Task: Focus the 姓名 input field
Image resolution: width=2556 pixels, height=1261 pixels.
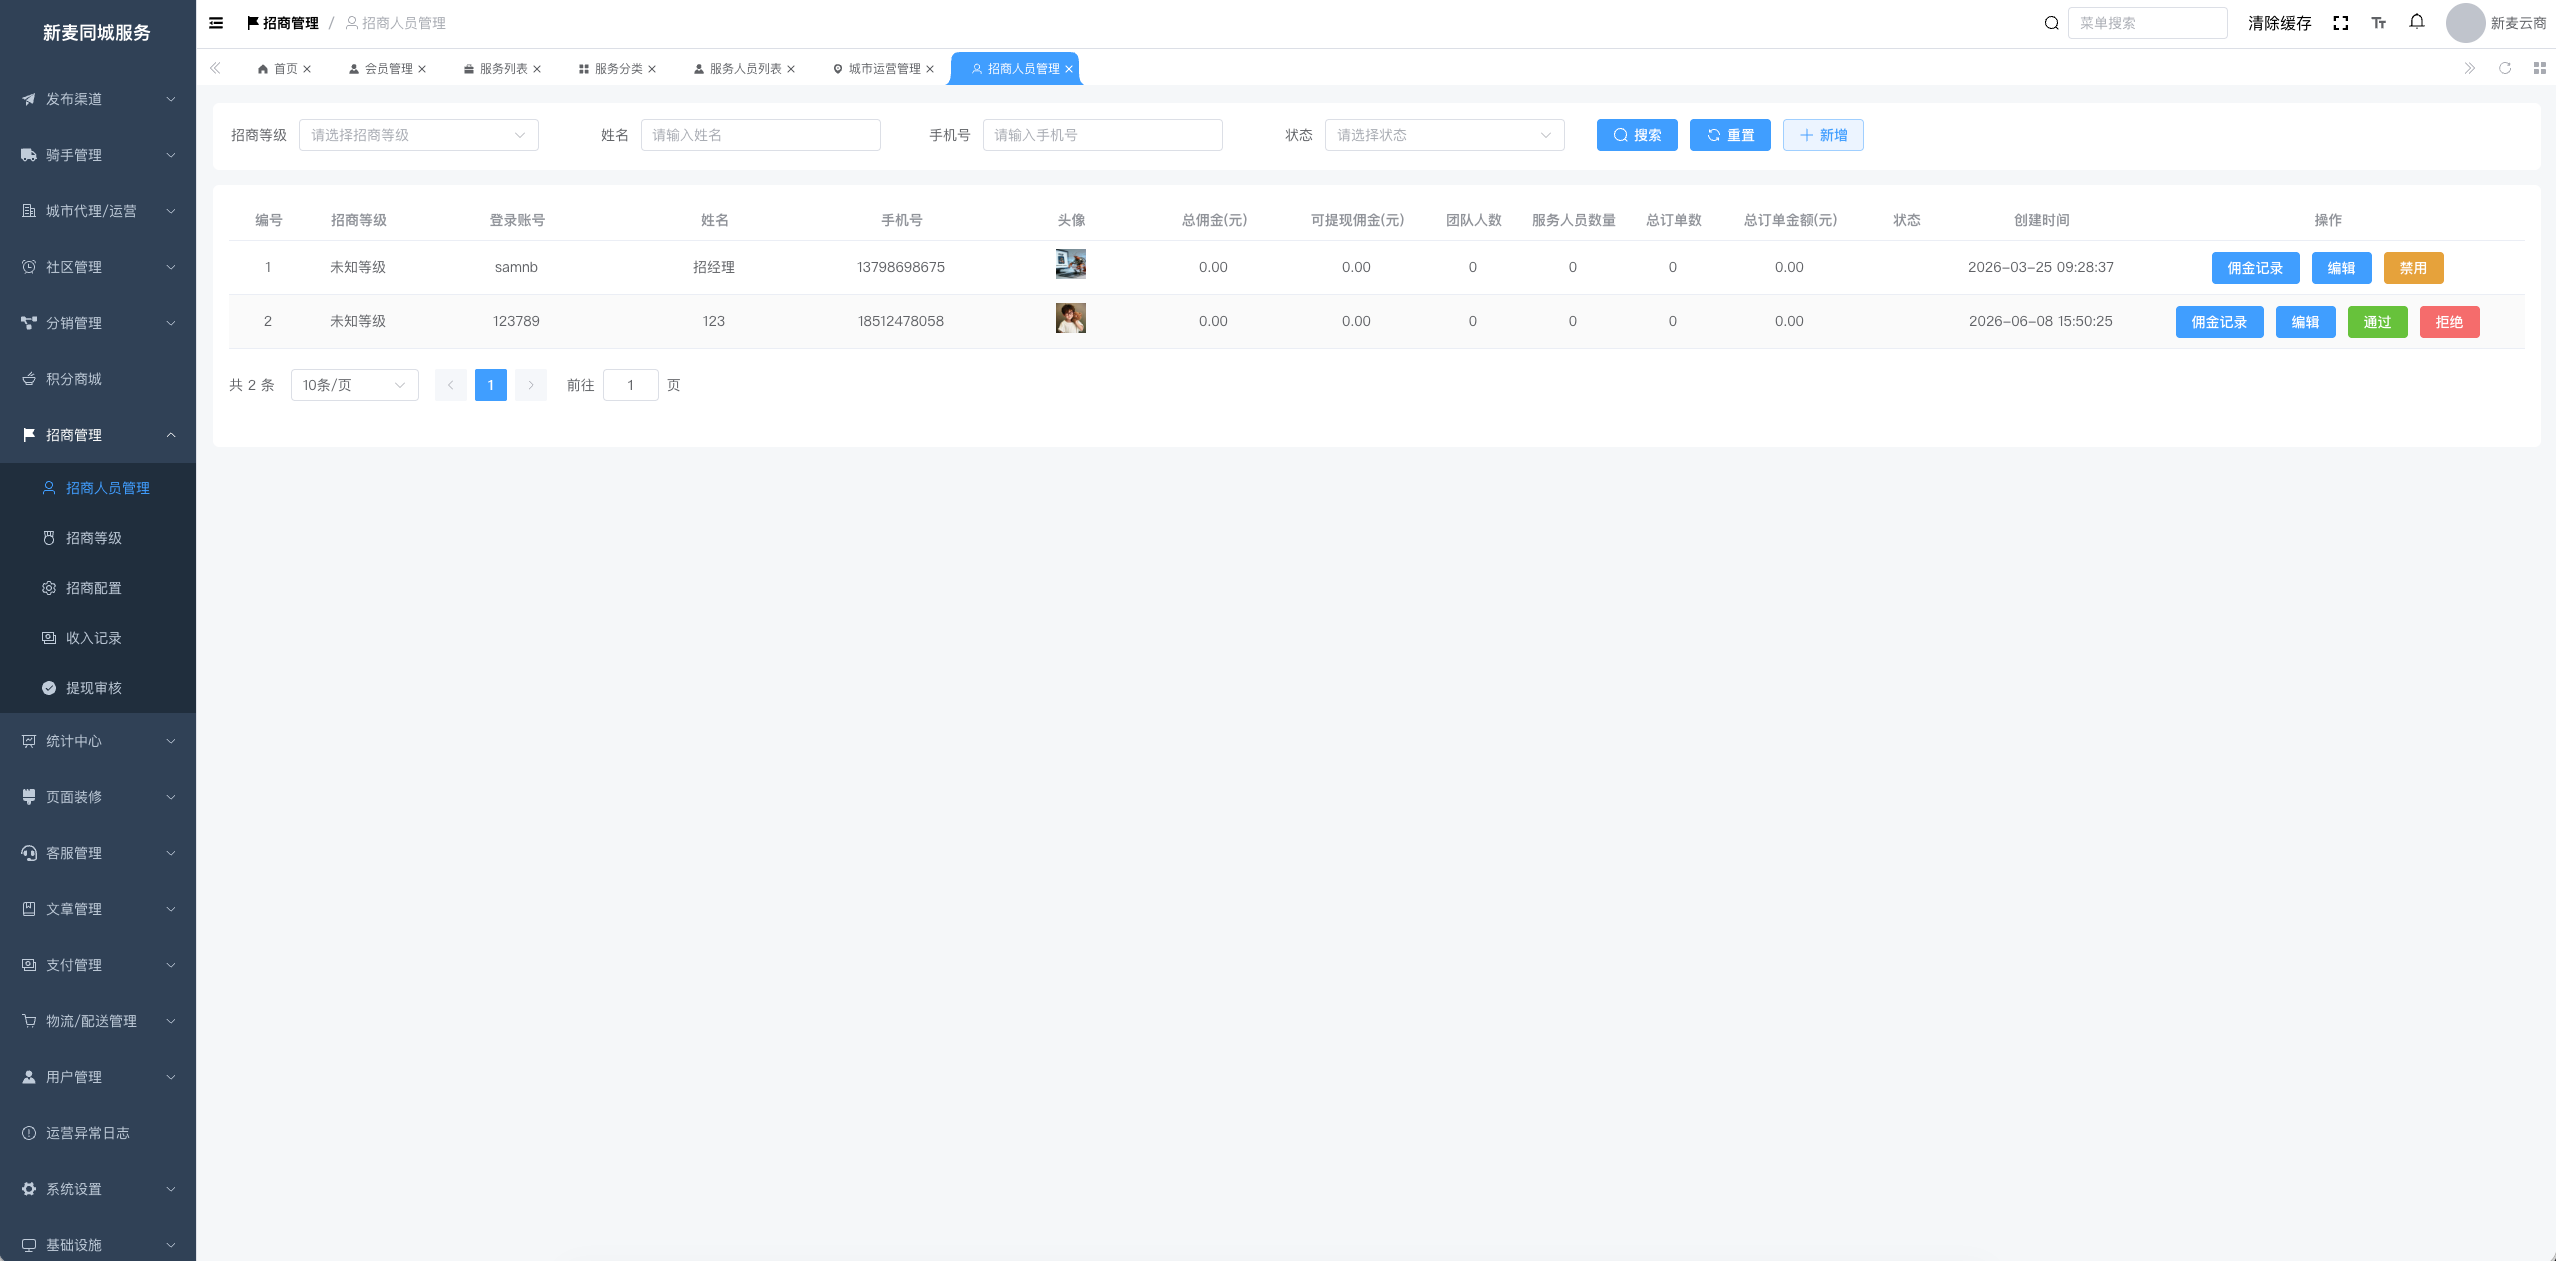Action: 761,135
